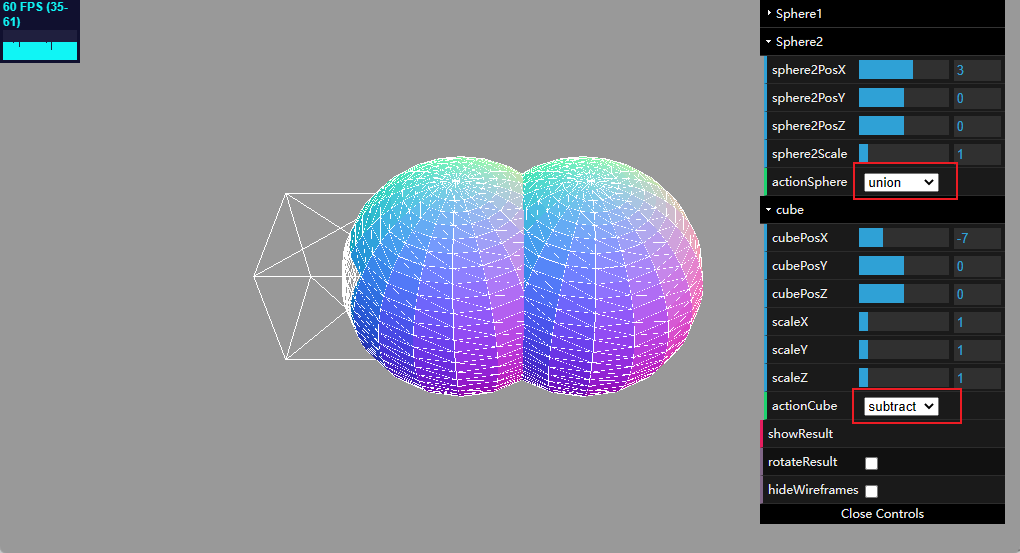Viewport: 1020px width, 553px height.
Task: Click the showResult button
Action: click(800, 434)
